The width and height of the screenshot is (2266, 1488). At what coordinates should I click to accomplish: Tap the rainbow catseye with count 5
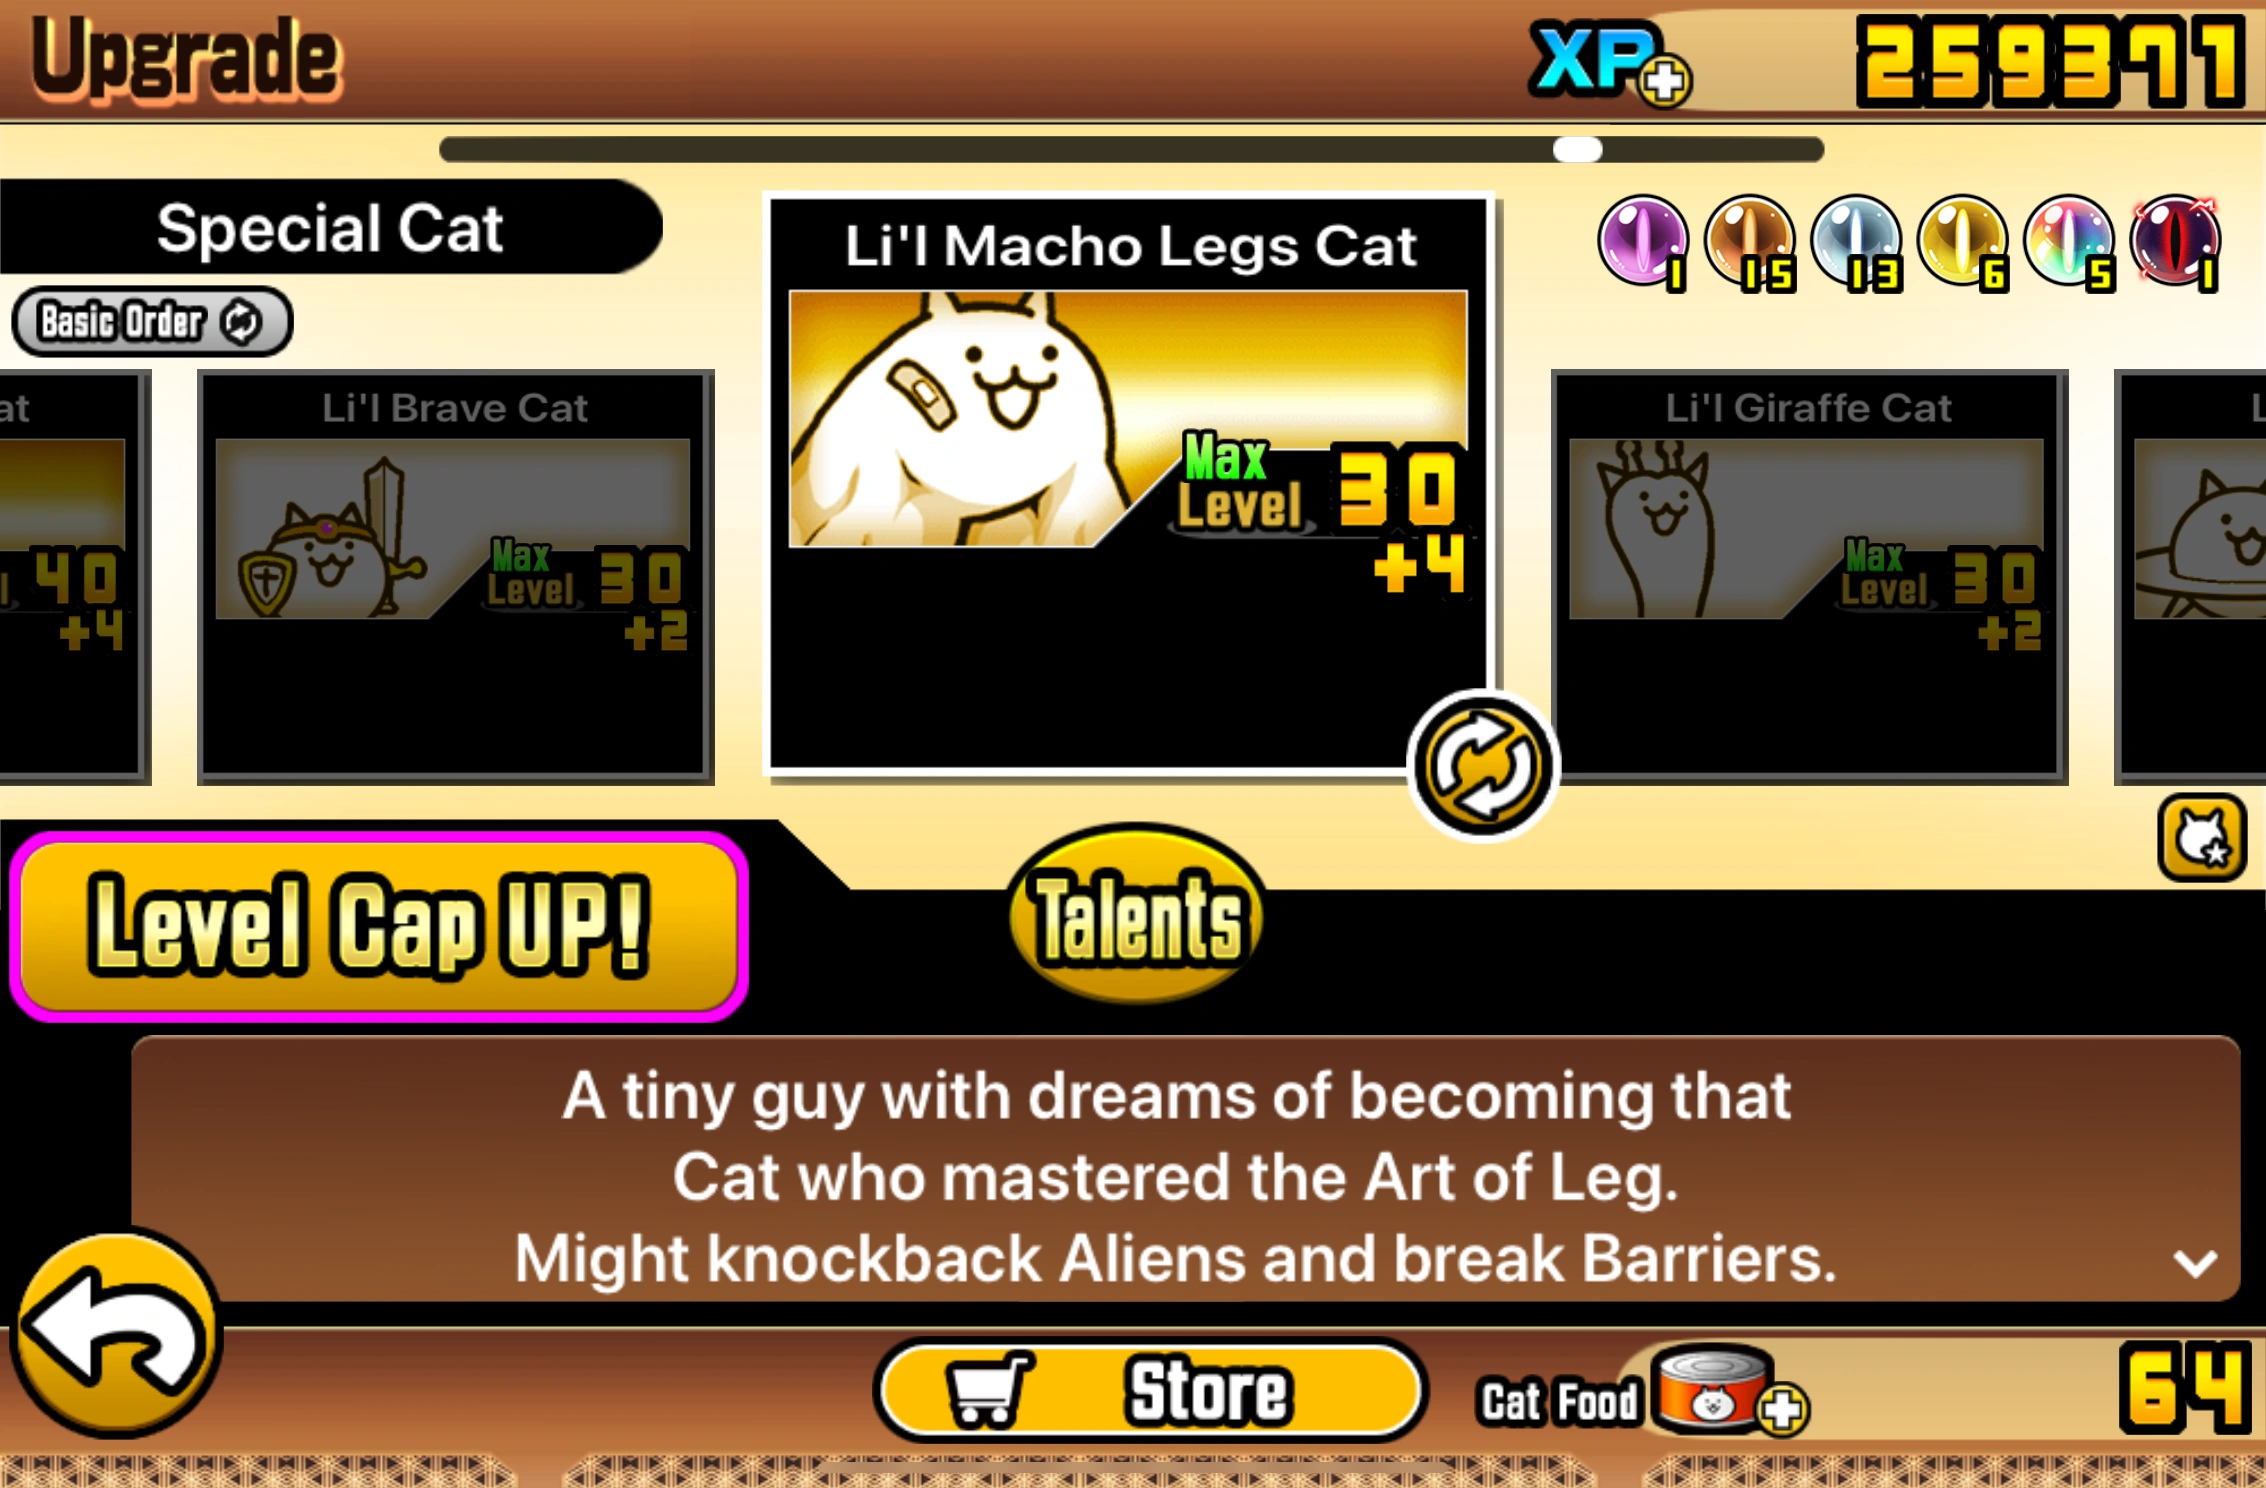point(2069,241)
